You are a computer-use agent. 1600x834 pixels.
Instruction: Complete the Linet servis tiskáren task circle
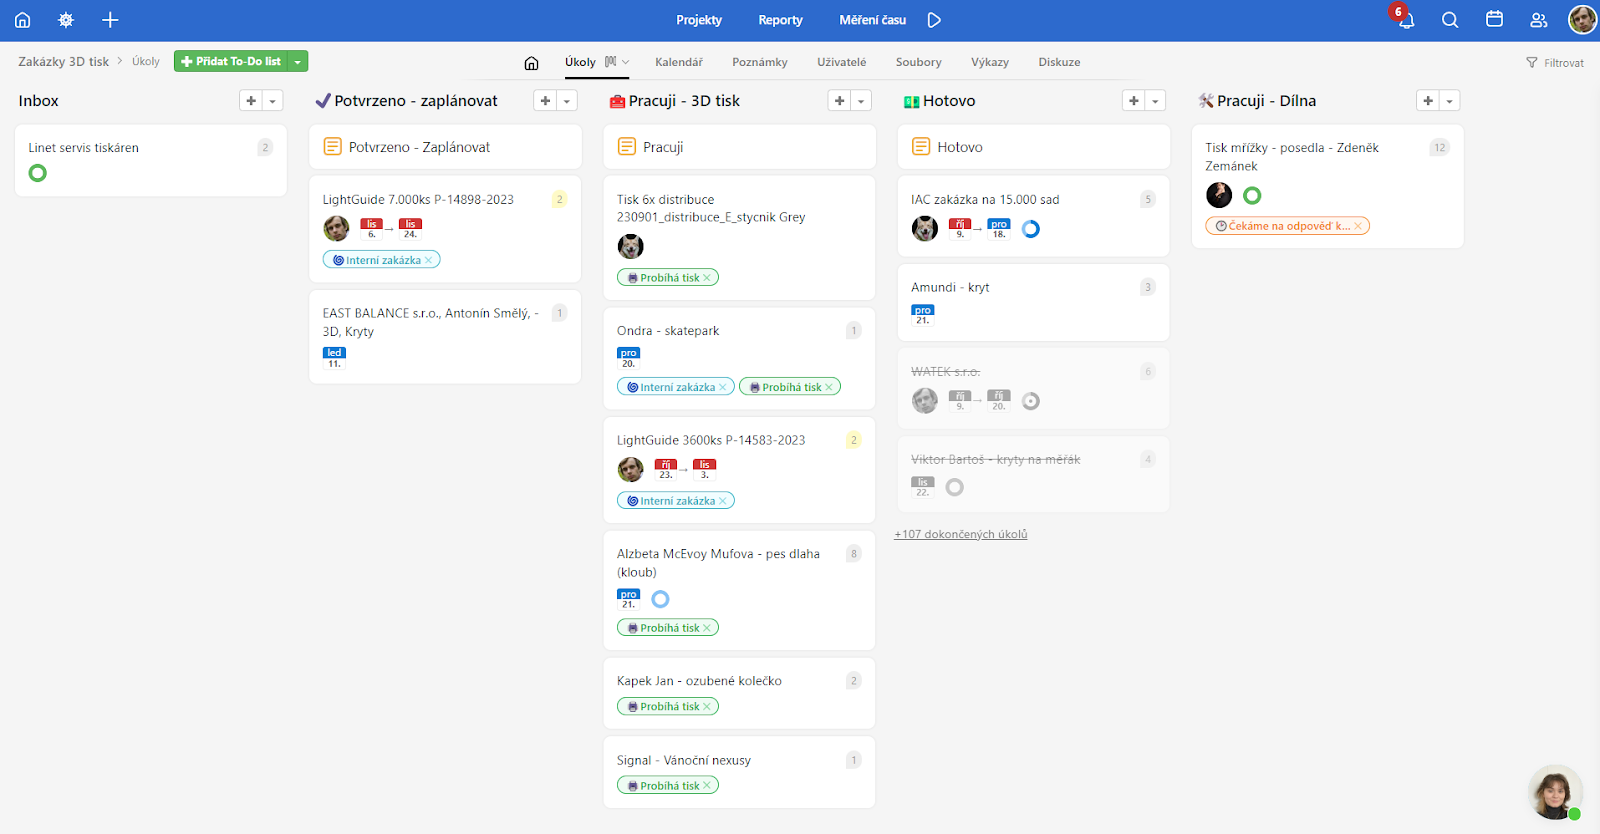click(38, 173)
